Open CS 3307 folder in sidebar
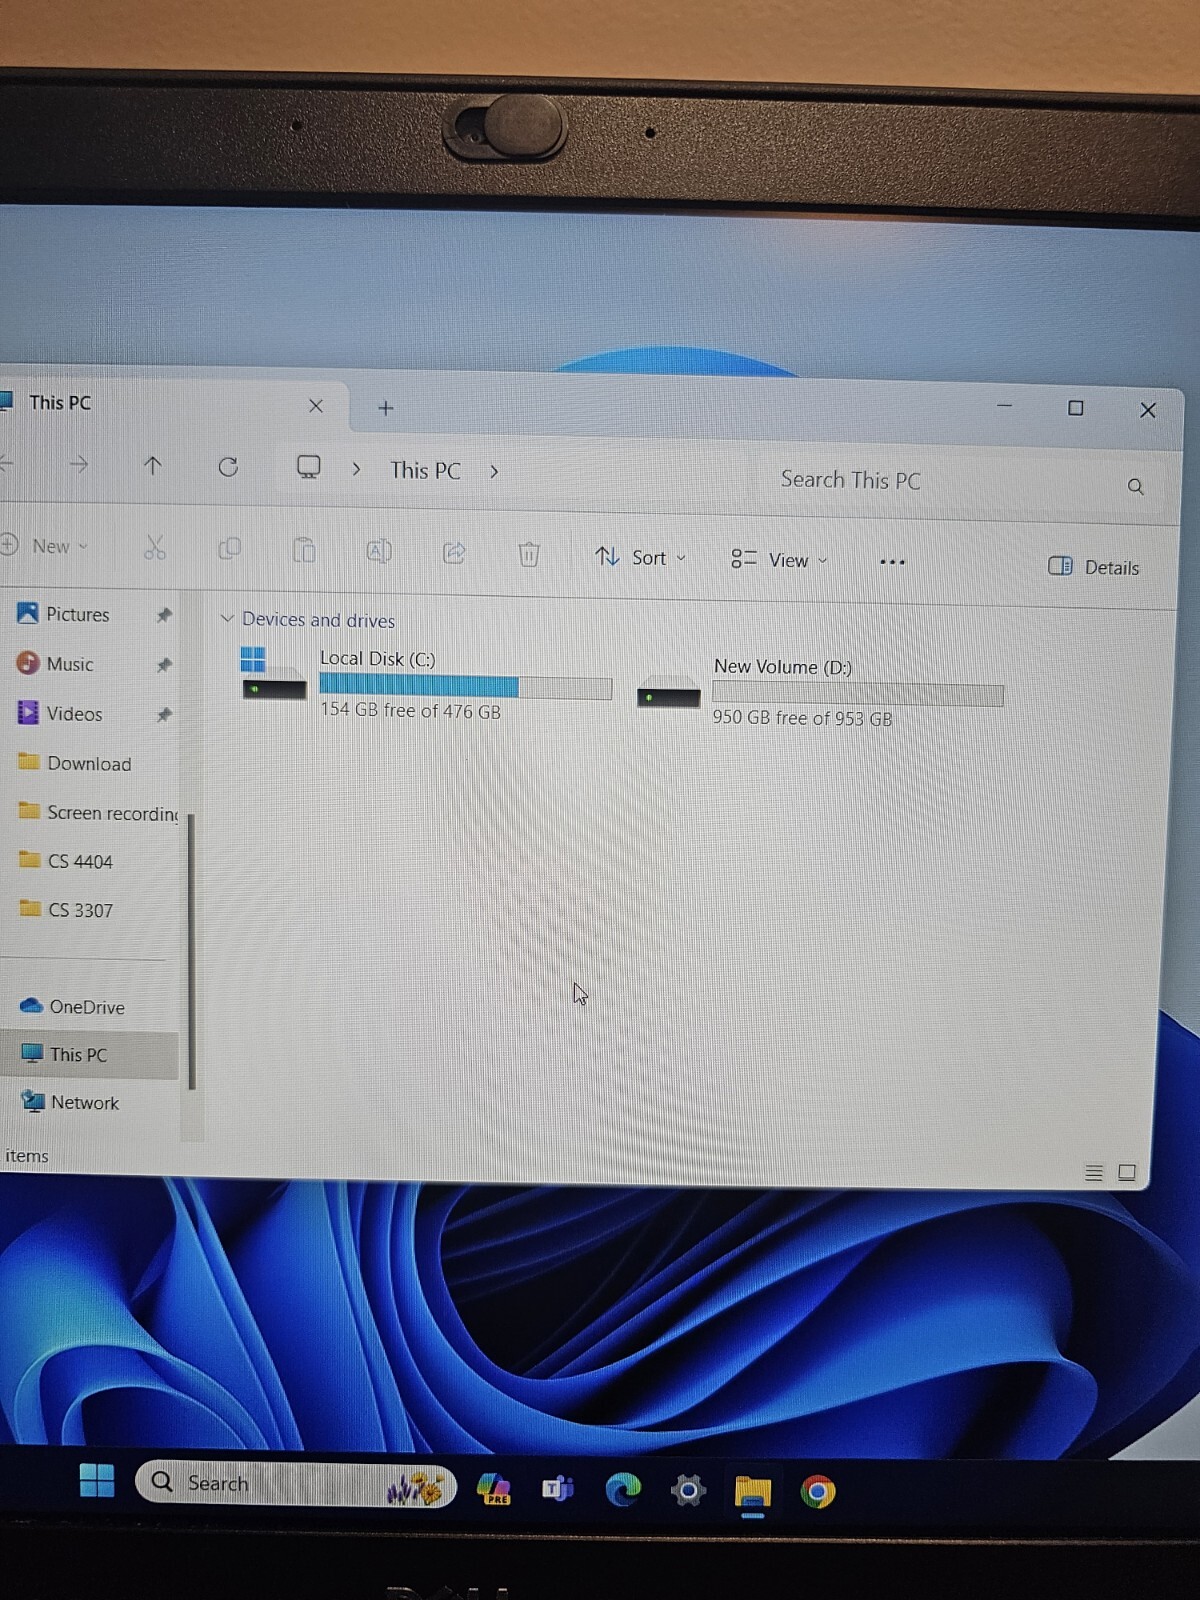Image resolution: width=1200 pixels, height=1600 pixels. pyautogui.click(x=80, y=910)
